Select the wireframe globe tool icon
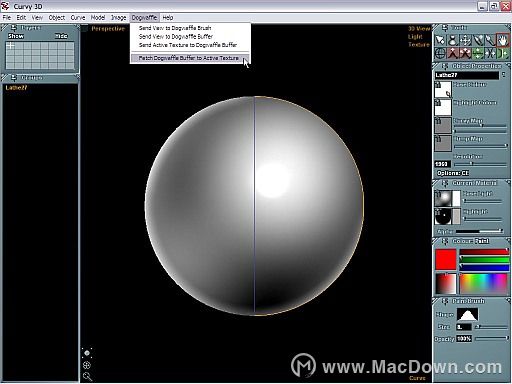The width and height of the screenshot is (512, 384). pos(440,53)
